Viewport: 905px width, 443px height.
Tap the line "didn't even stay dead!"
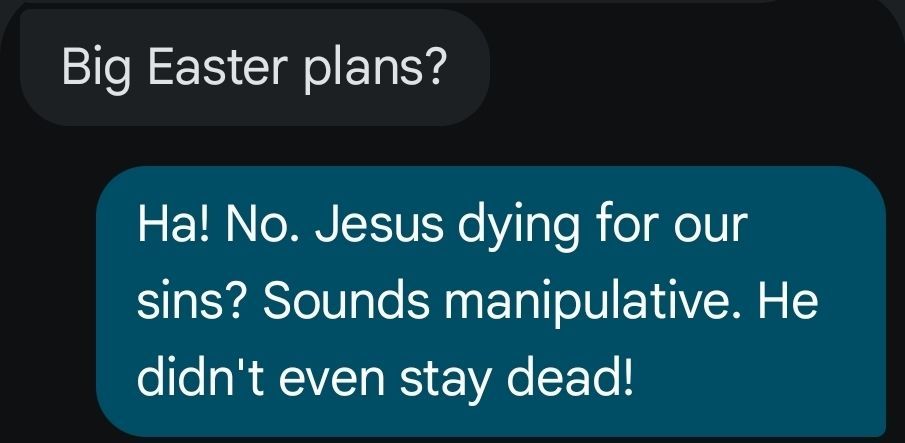(385, 380)
